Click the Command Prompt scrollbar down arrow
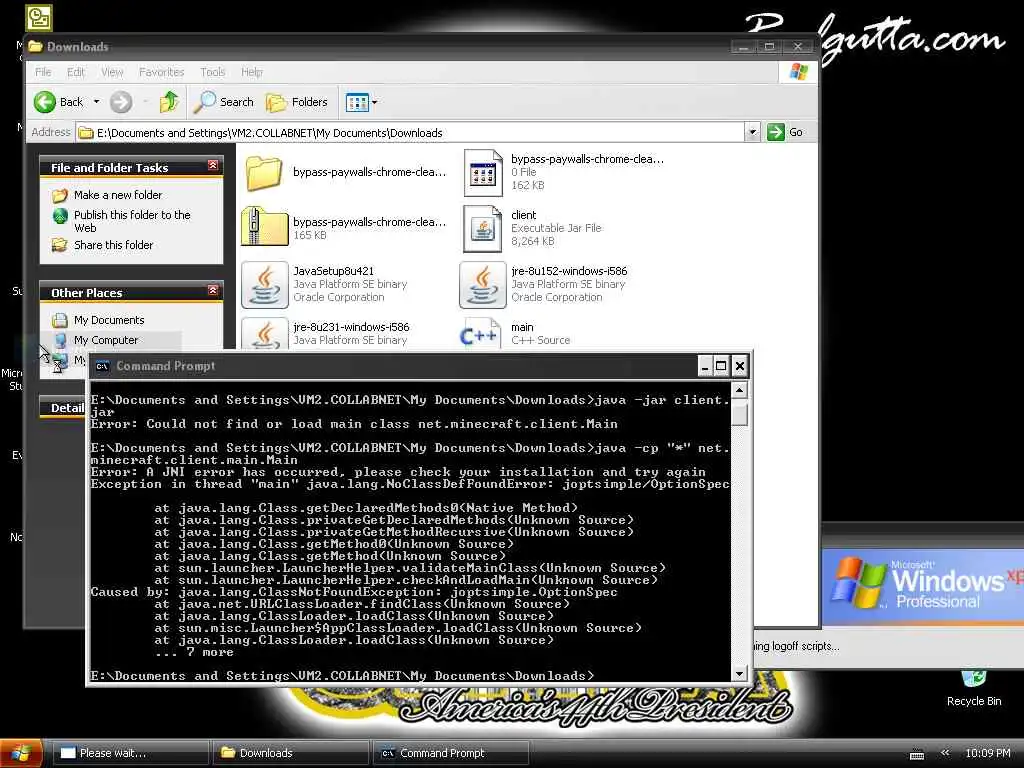This screenshot has width=1024, height=768. pos(739,673)
